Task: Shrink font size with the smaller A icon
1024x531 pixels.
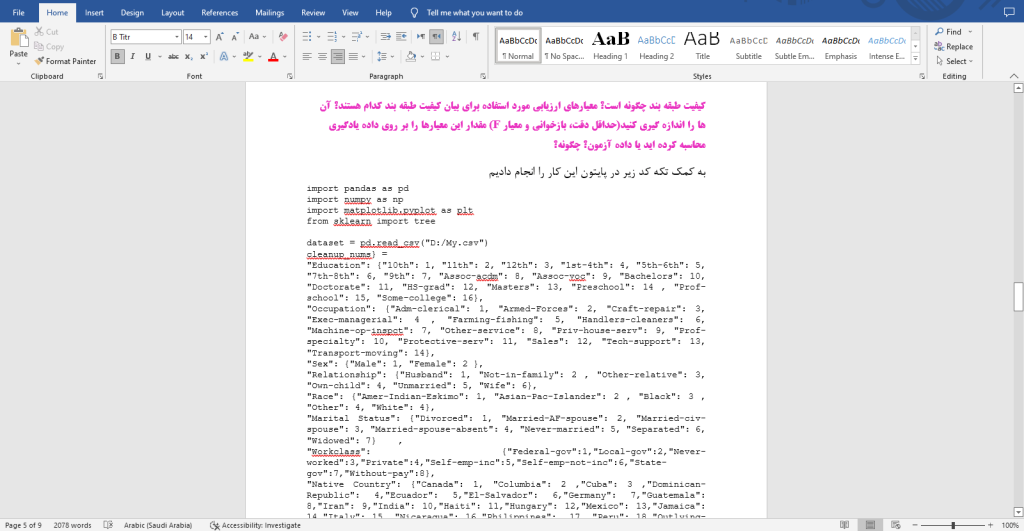Action: (x=234, y=37)
